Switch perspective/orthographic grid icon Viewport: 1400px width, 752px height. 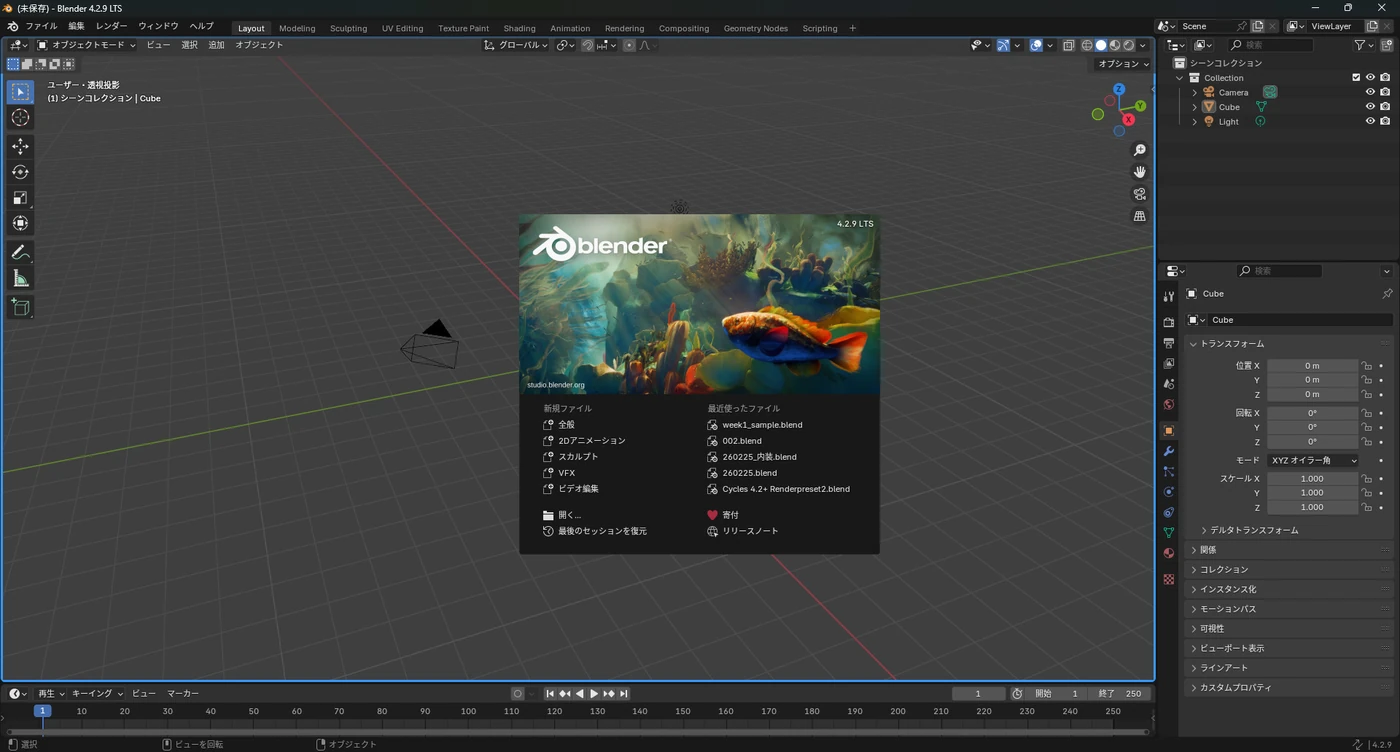[x=1139, y=216]
